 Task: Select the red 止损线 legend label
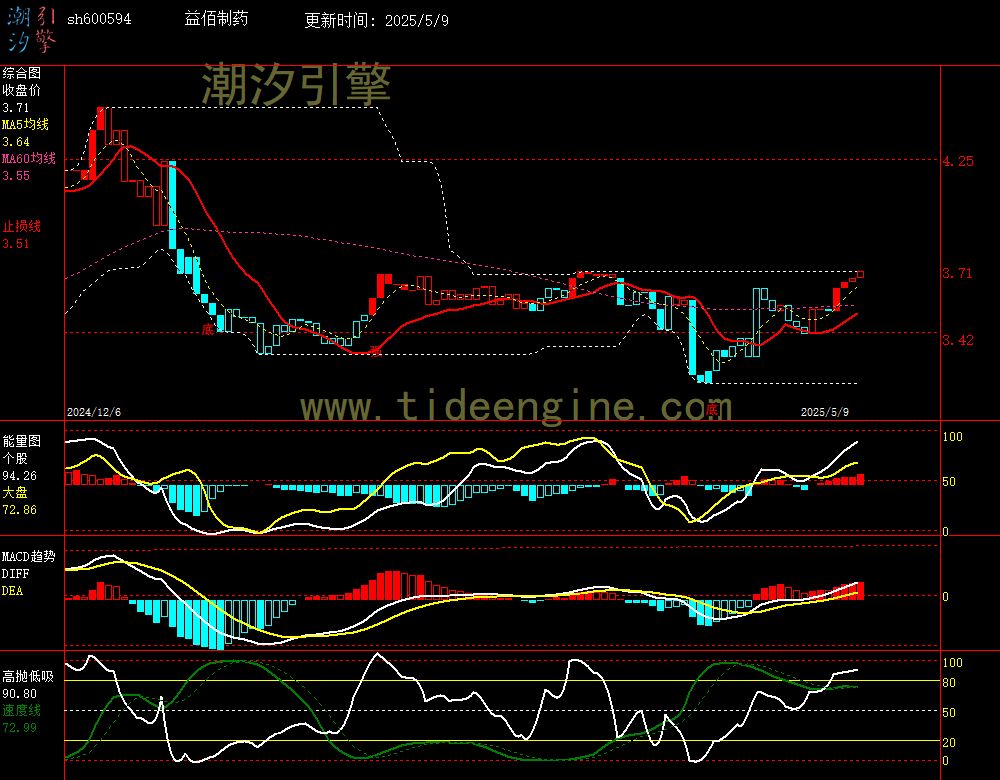[x=22, y=226]
